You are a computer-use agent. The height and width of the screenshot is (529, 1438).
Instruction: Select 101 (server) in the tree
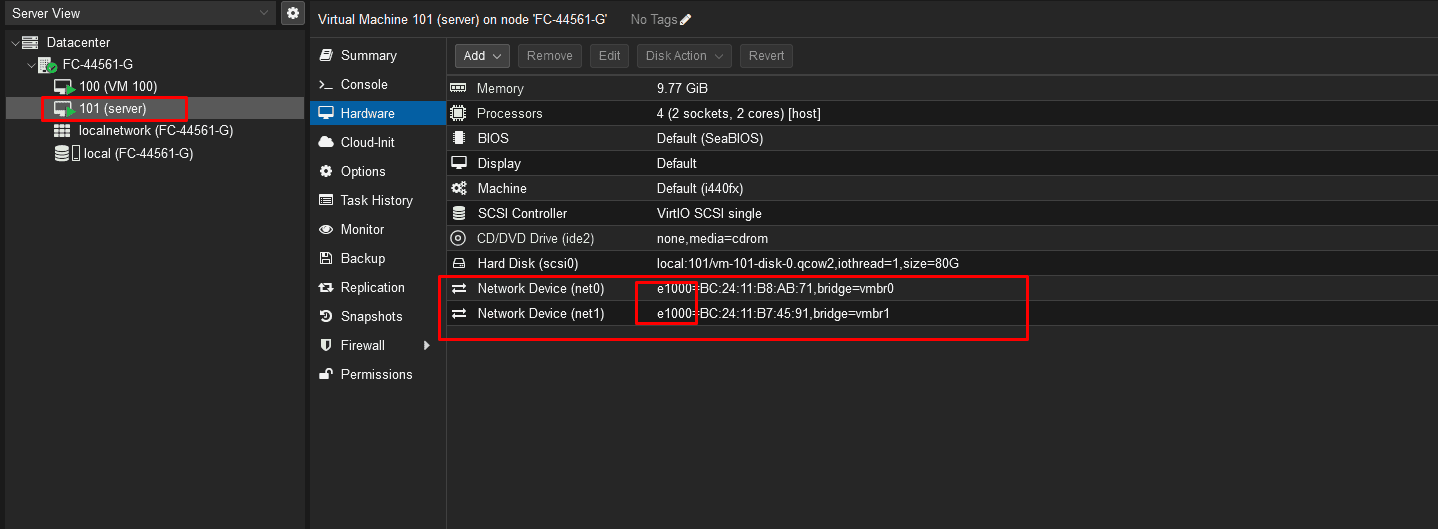[x=113, y=108]
